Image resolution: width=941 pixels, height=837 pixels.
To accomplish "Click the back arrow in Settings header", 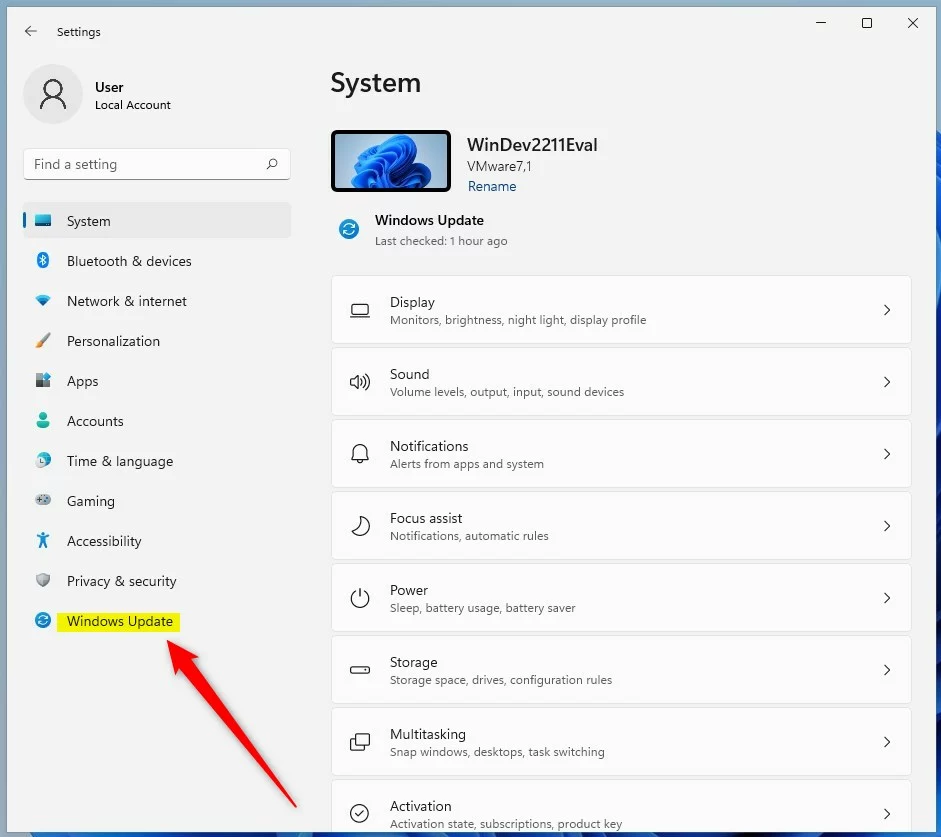I will pos(31,32).
